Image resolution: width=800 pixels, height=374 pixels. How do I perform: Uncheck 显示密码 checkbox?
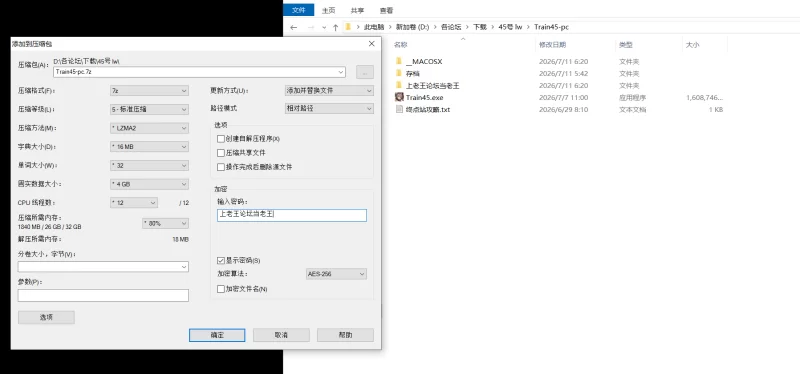tap(221, 260)
